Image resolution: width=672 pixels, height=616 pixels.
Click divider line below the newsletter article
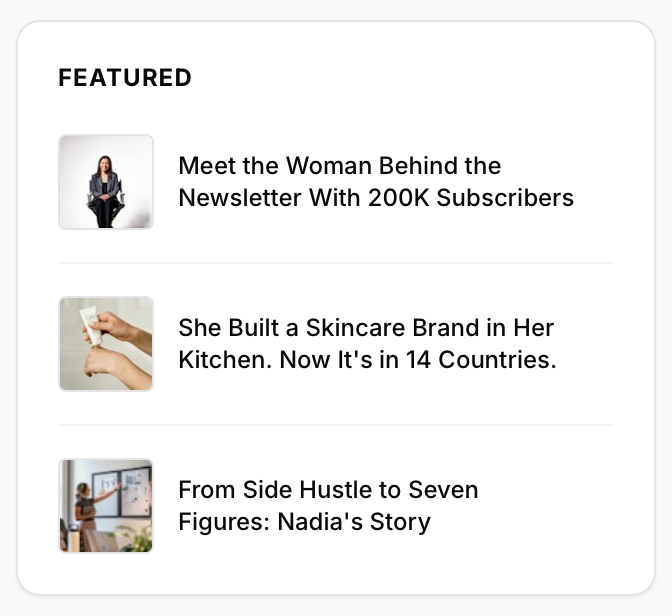click(336, 263)
